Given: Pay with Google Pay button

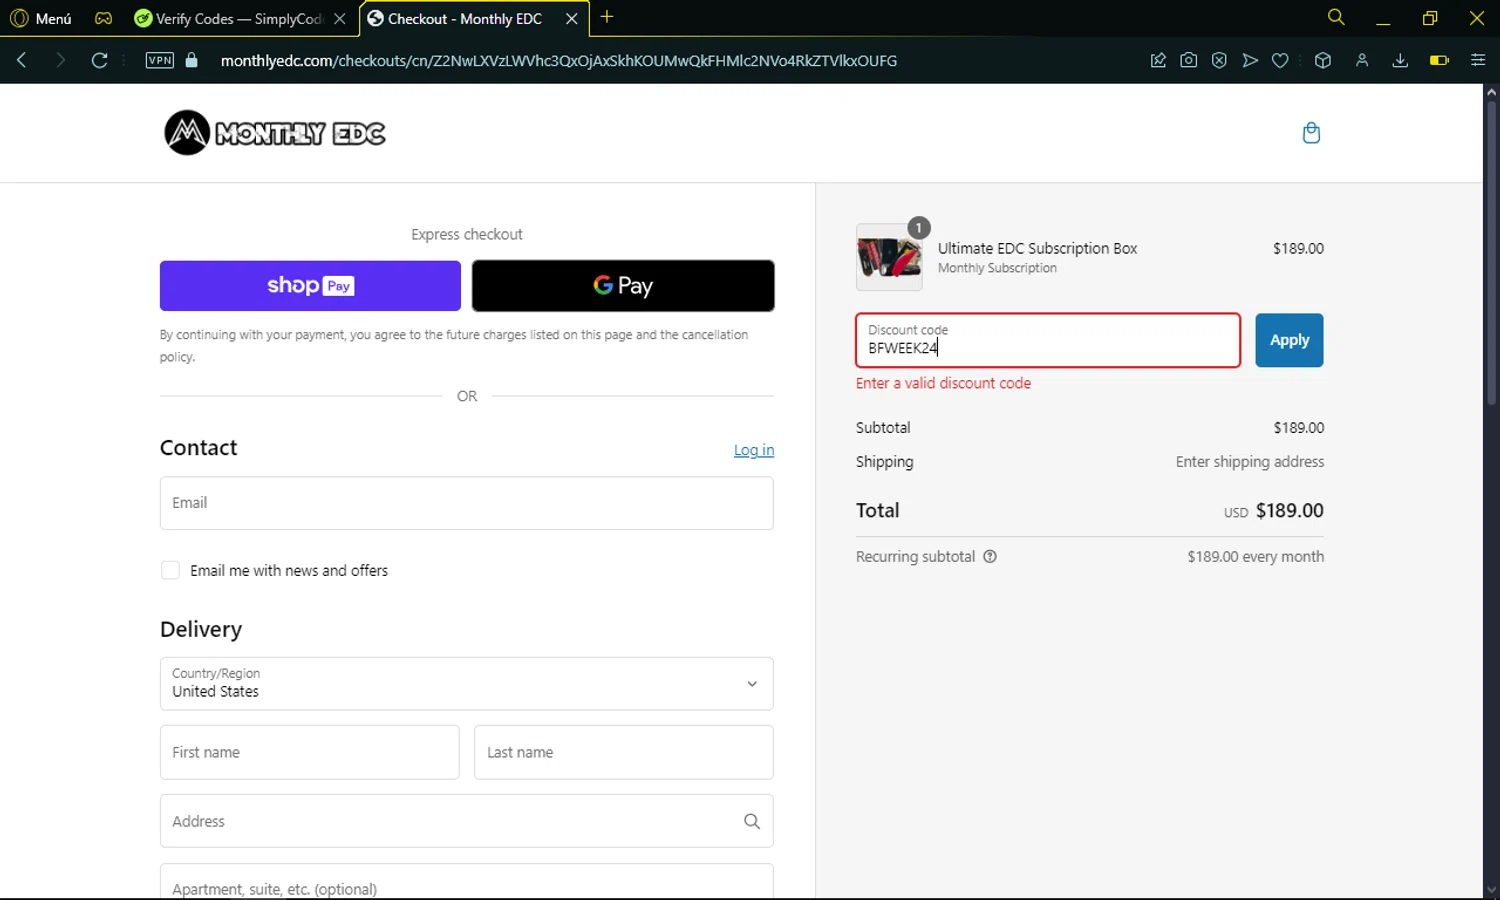Looking at the screenshot, I should pos(623,286).
